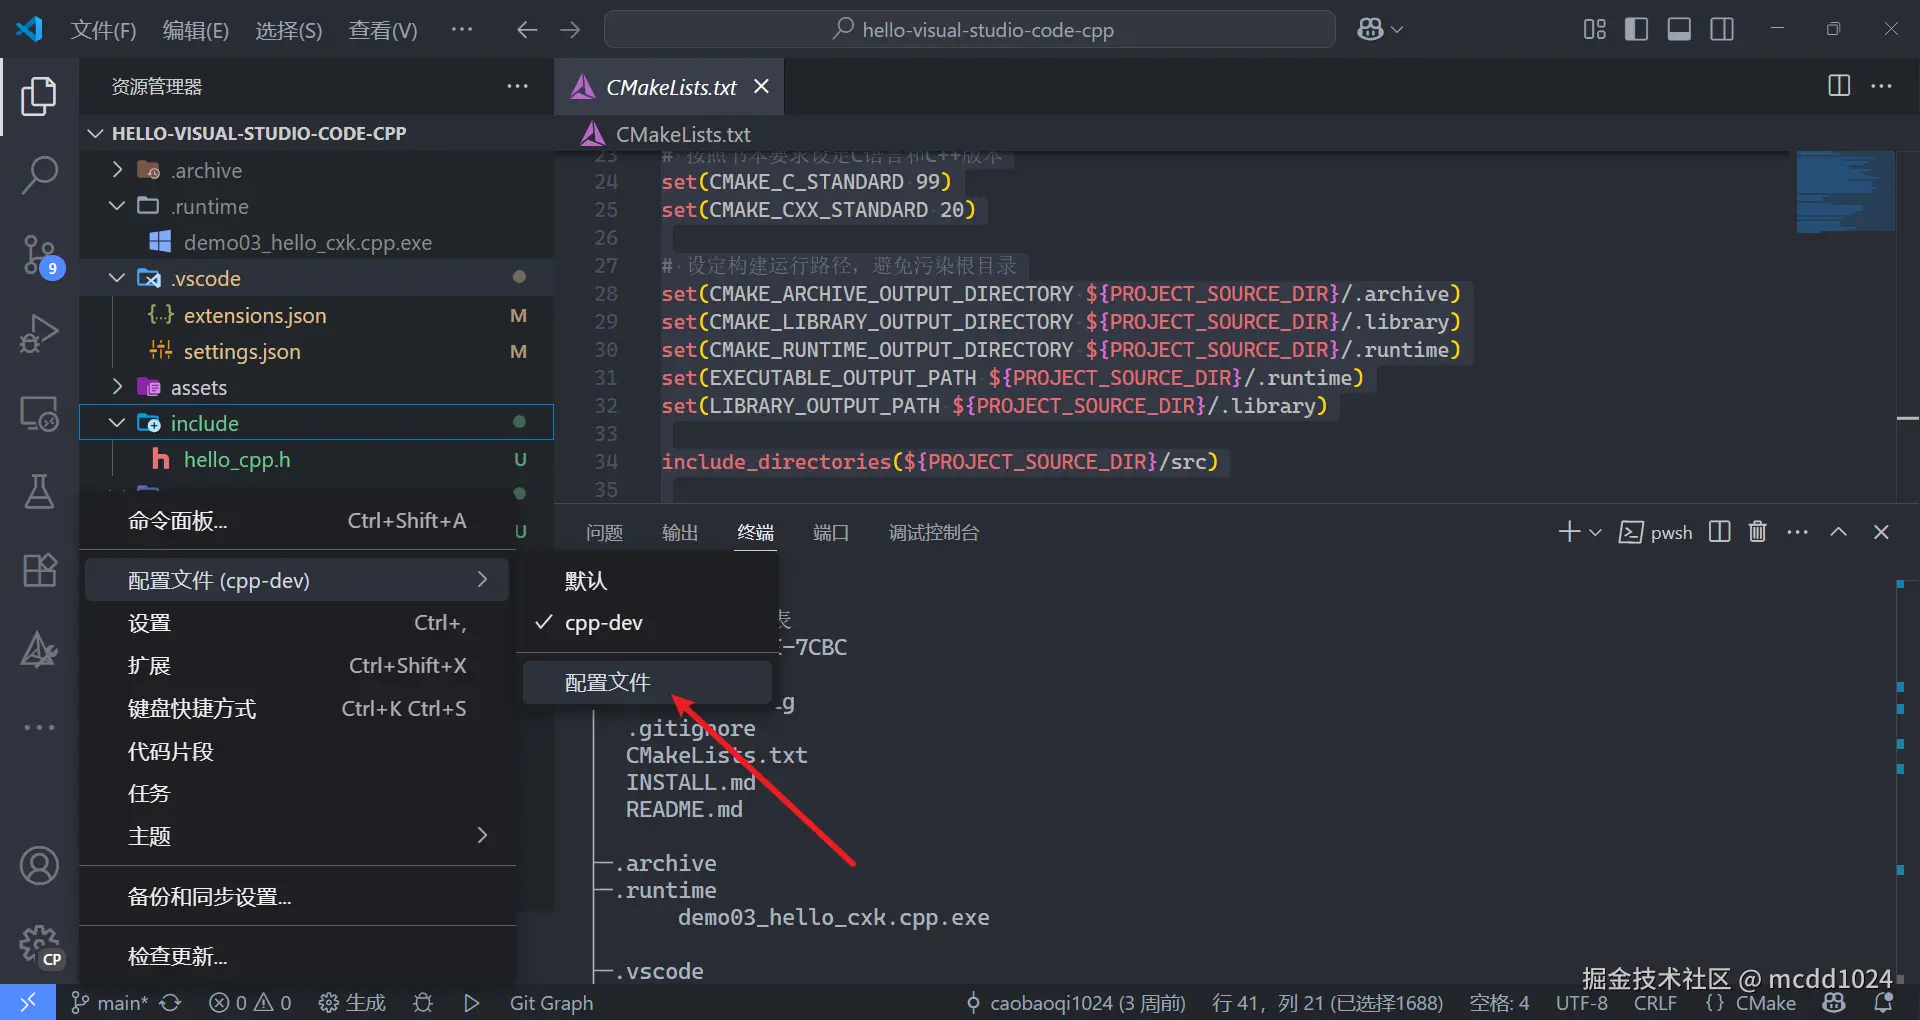The width and height of the screenshot is (1920, 1020).
Task: Open the 编辑(E) menu
Action: pos(196,30)
